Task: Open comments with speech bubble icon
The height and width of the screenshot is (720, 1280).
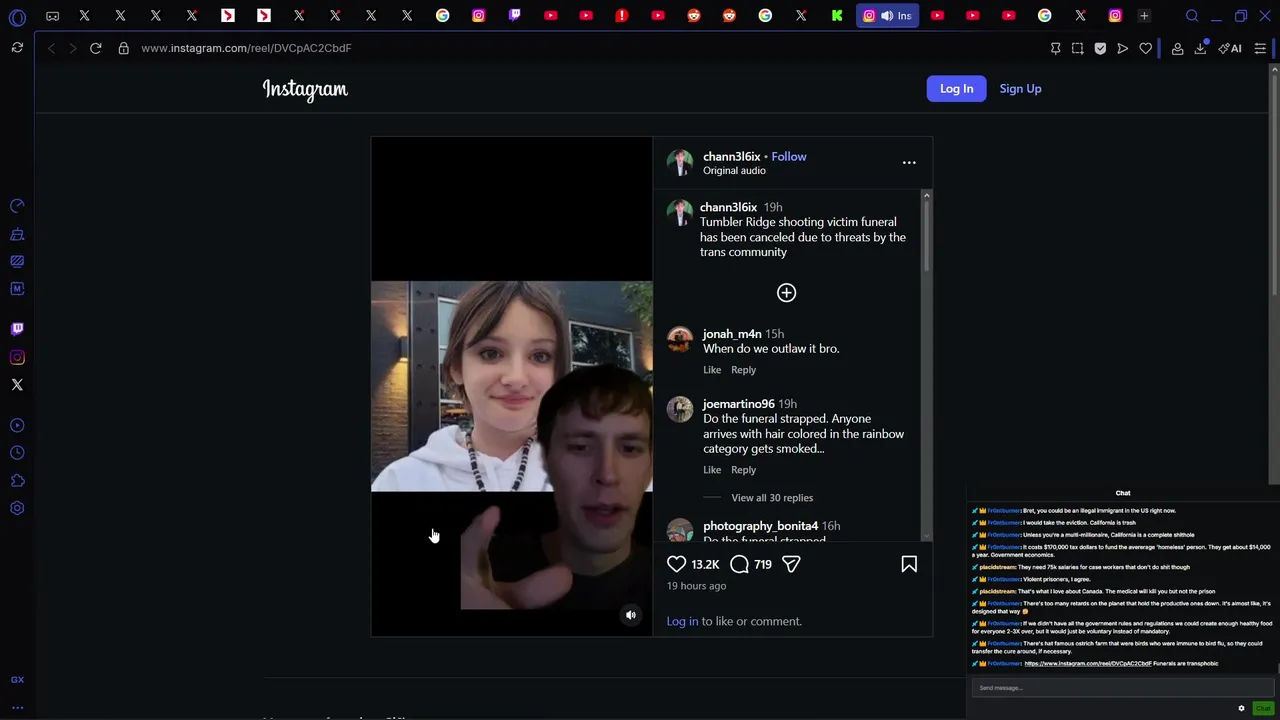Action: [x=739, y=564]
